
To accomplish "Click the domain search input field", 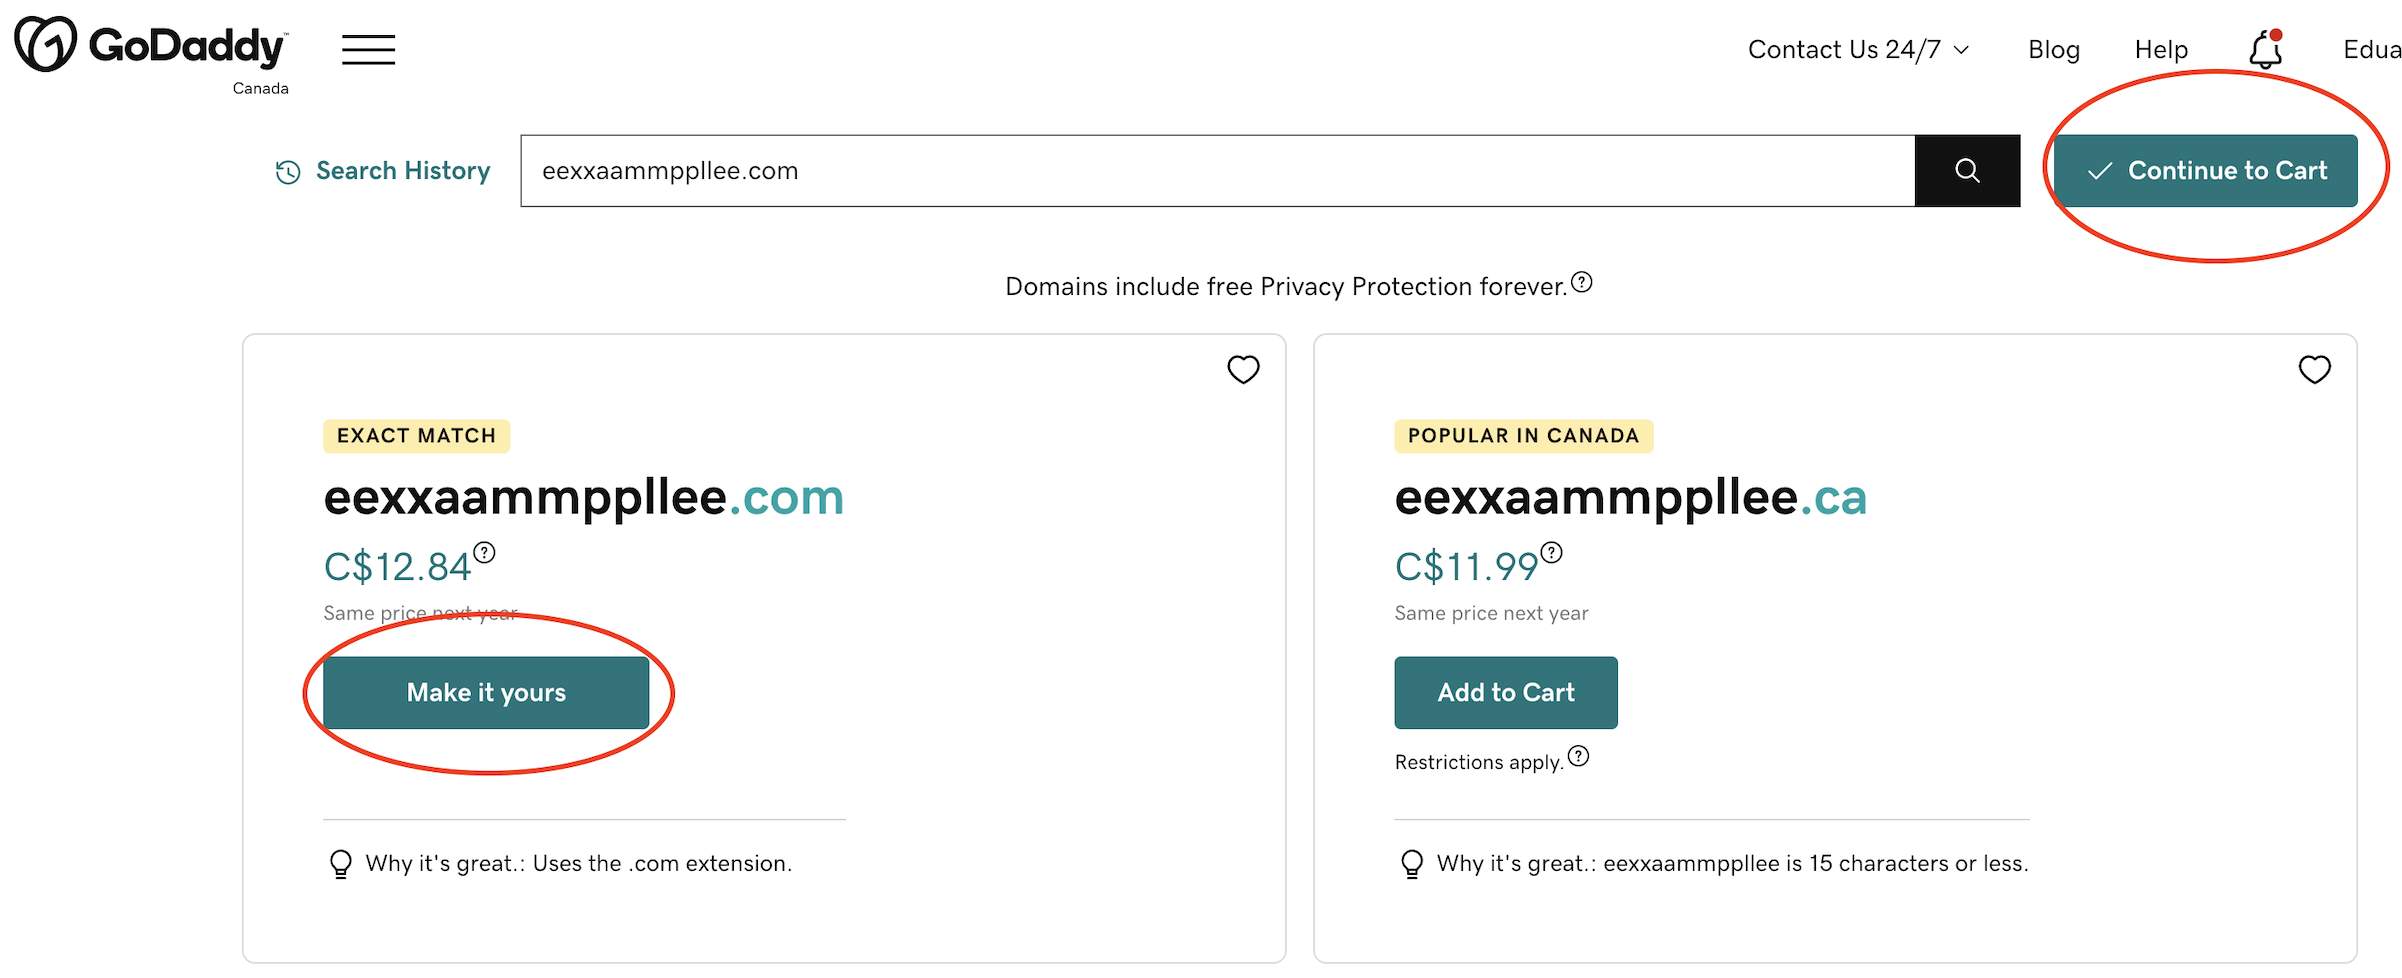I will point(1217,171).
